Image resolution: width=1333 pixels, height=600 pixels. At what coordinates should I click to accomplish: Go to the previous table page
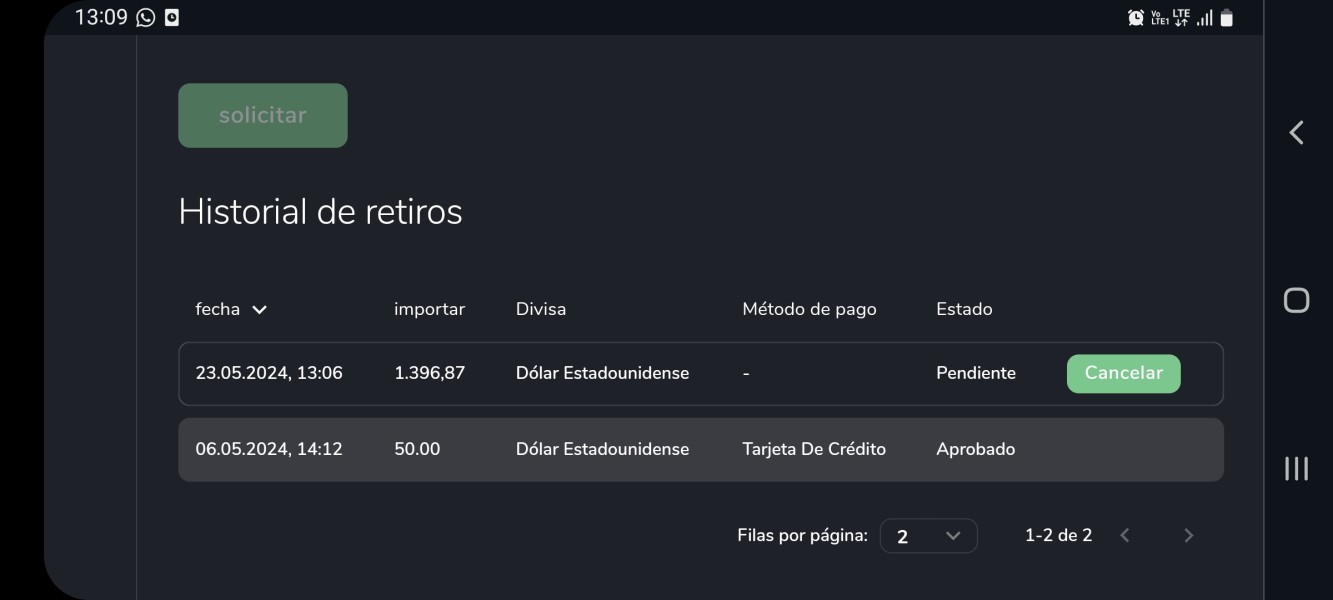[1125, 536]
